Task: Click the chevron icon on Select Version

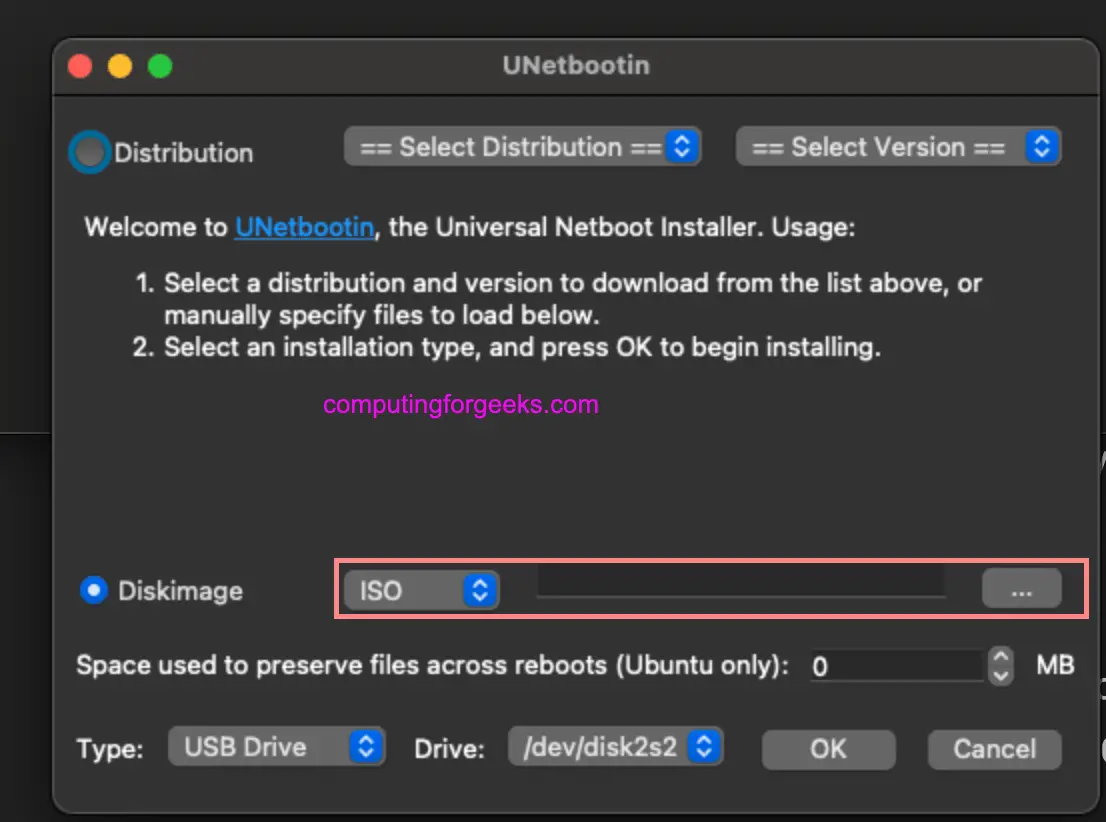Action: pyautogui.click(x=1043, y=146)
